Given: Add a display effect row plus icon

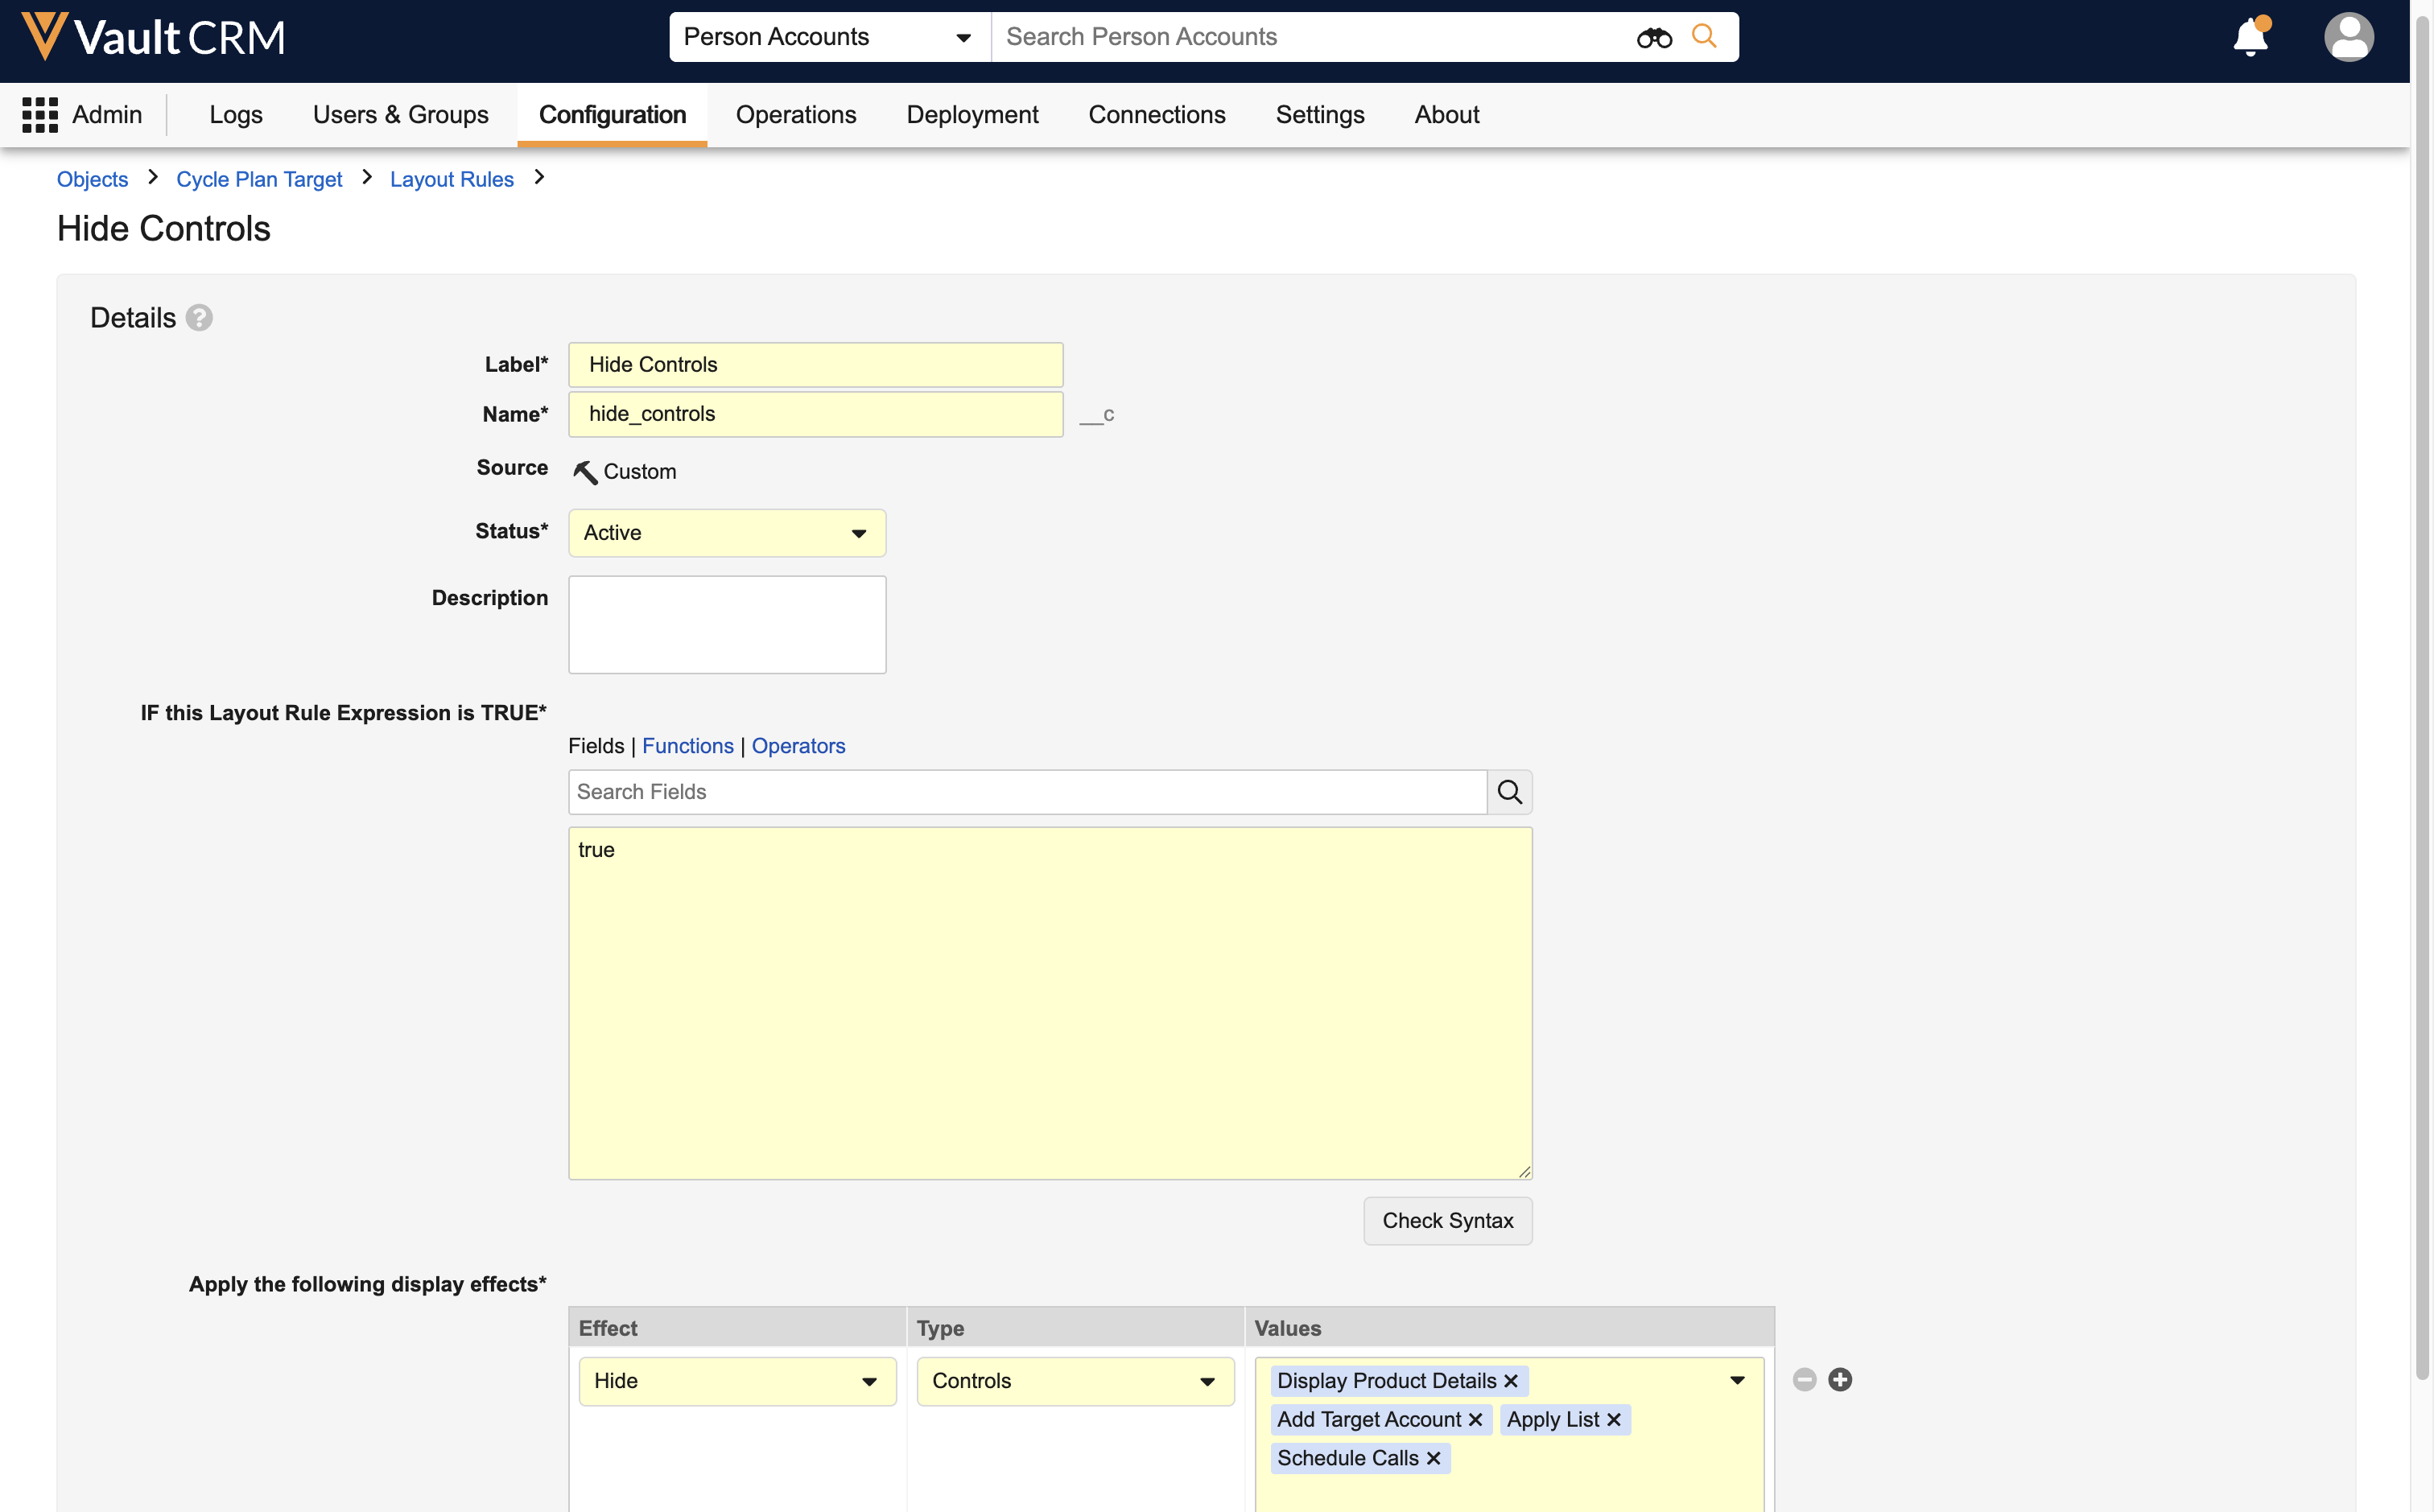Looking at the screenshot, I should (x=1840, y=1380).
